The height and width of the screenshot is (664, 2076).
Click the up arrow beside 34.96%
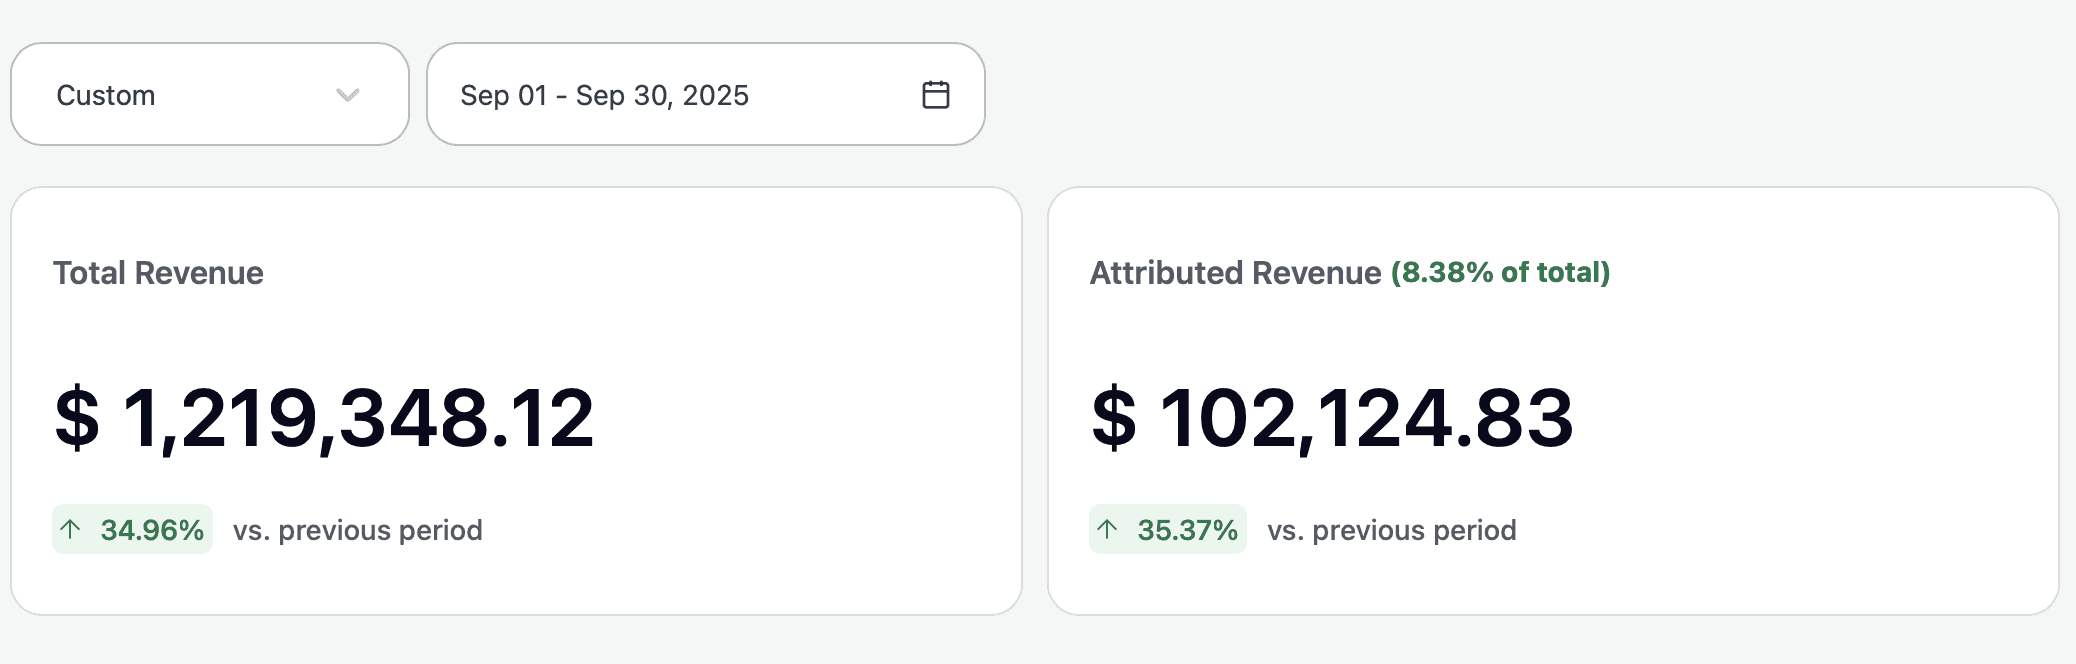pos(70,529)
